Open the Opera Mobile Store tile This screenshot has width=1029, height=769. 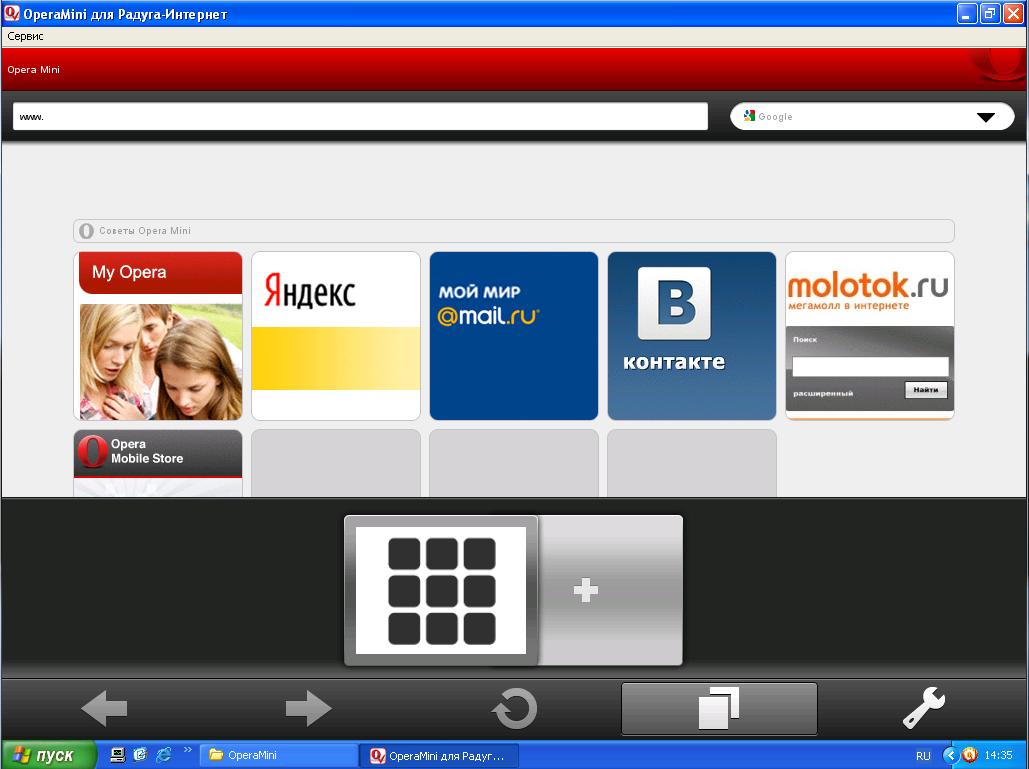click(158, 463)
